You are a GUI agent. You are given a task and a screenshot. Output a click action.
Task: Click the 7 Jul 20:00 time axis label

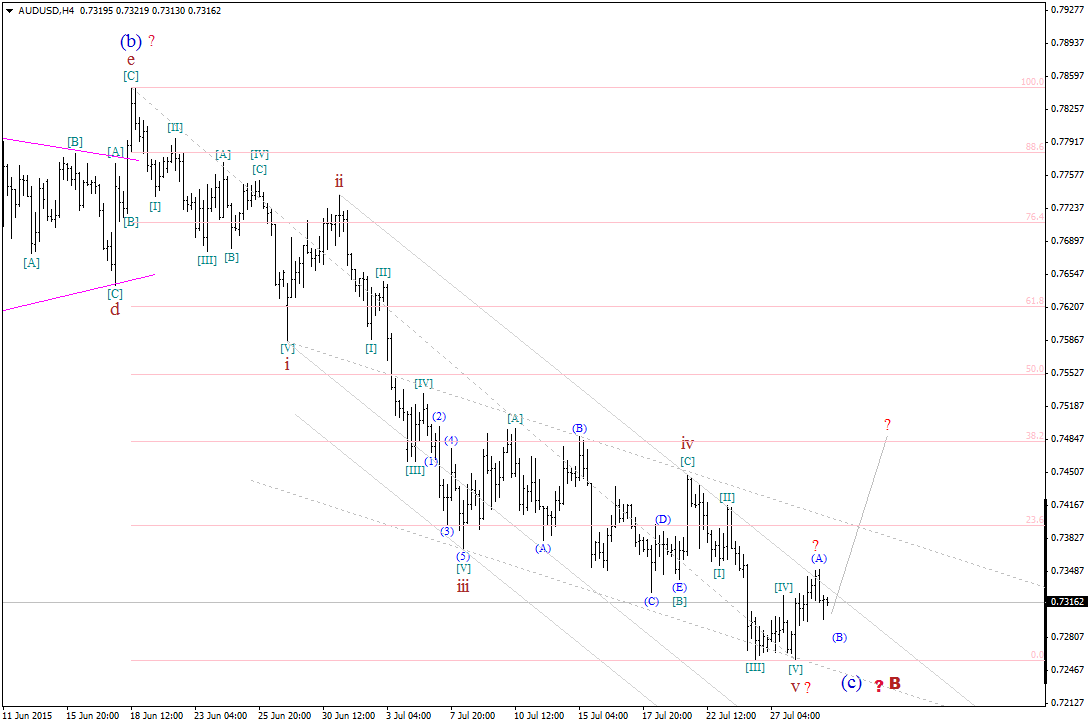tap(473, 716)
